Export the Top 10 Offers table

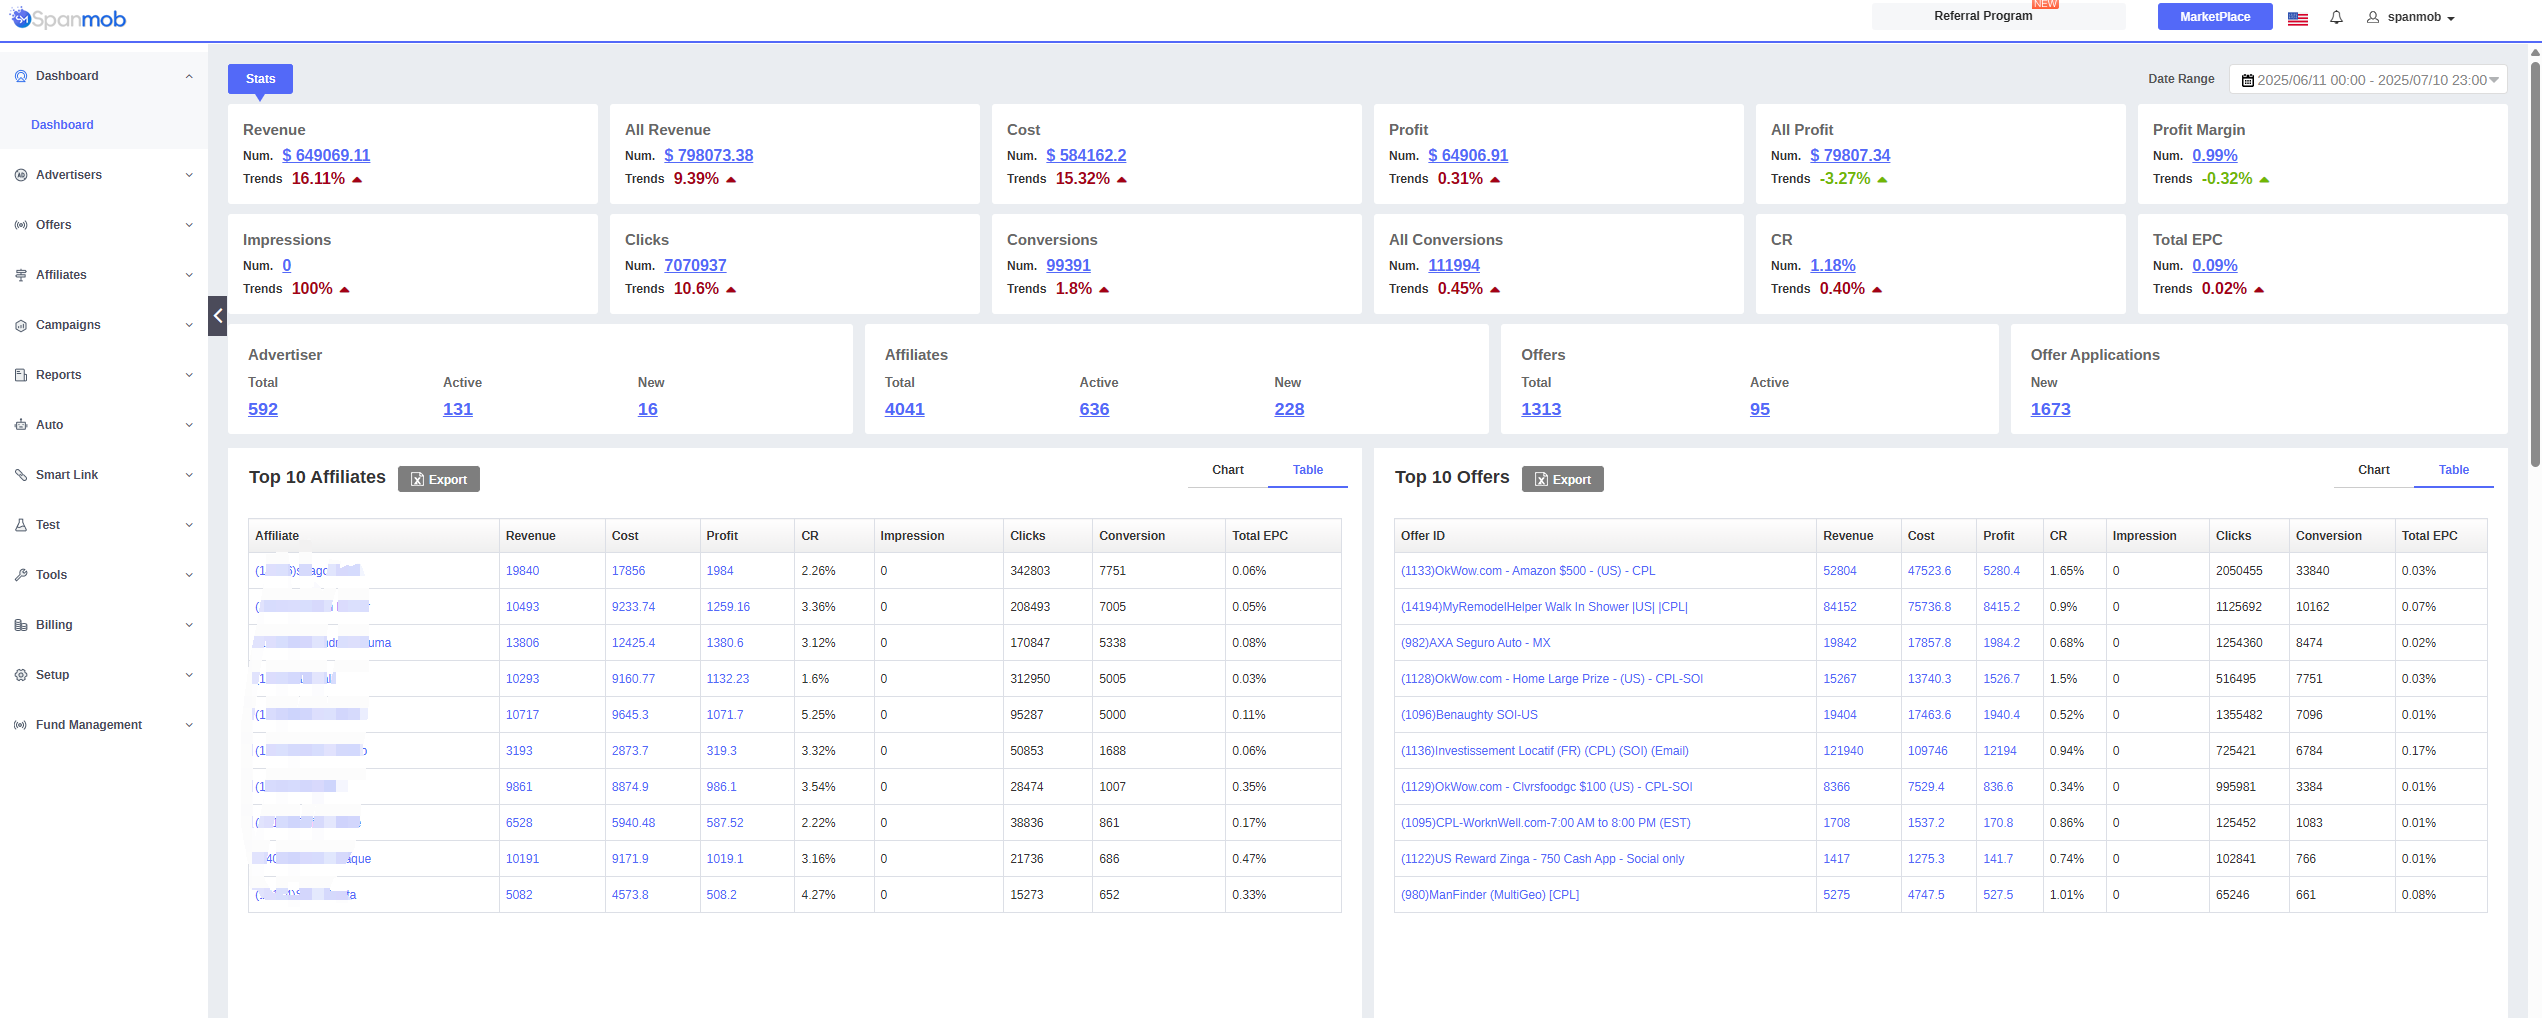(x=1562, y=479)
